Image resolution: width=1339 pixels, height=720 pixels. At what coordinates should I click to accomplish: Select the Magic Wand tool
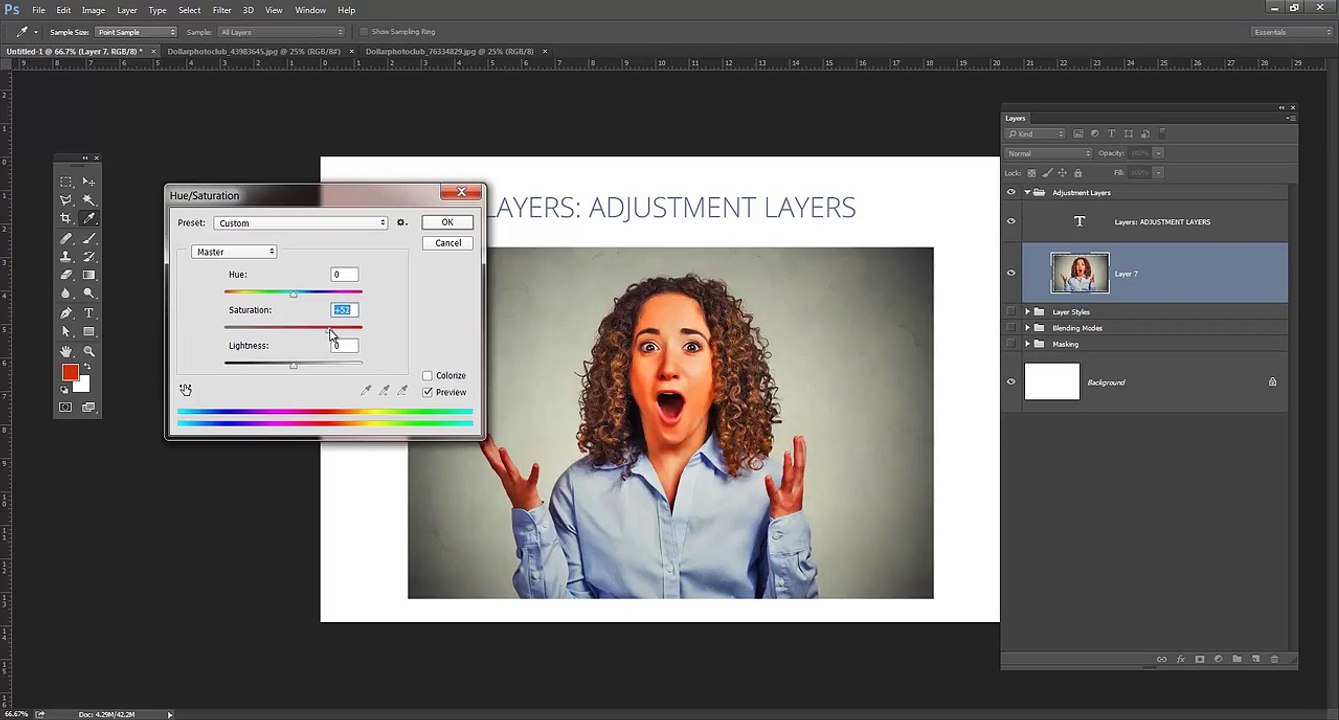[89, 200]
